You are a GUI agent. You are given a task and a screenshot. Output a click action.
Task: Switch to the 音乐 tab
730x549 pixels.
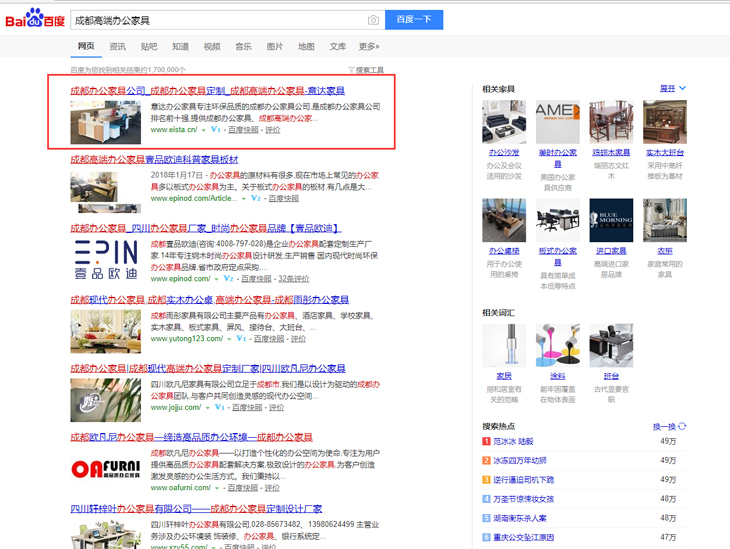(243, 47)
